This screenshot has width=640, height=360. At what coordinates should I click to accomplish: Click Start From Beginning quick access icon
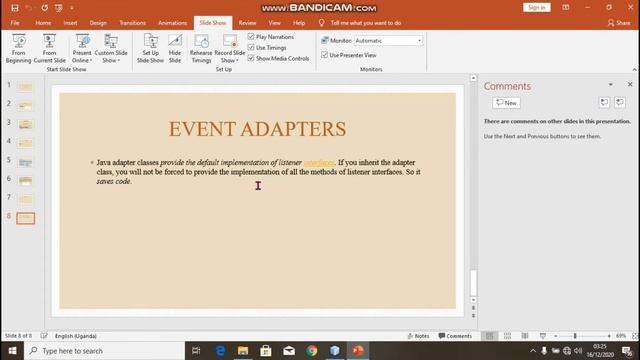58,8
